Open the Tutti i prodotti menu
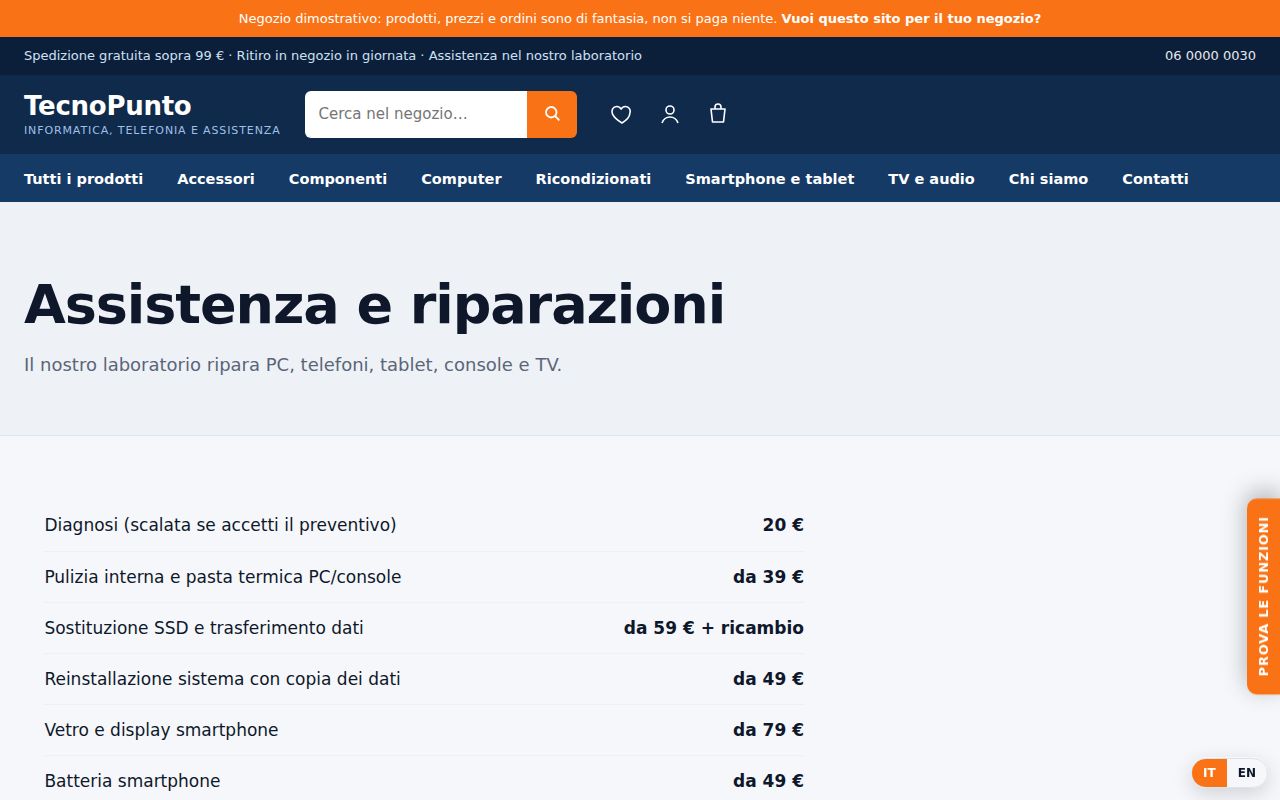This screenshot has width=1280, height=800. point(84,179)
